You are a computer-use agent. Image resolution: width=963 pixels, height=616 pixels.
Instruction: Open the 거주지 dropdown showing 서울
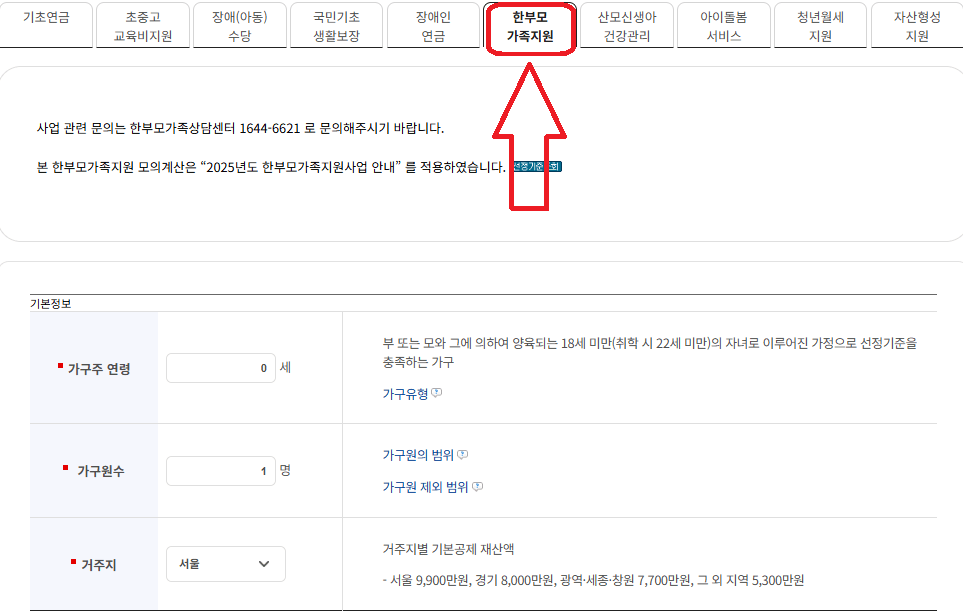coord(225,564)
